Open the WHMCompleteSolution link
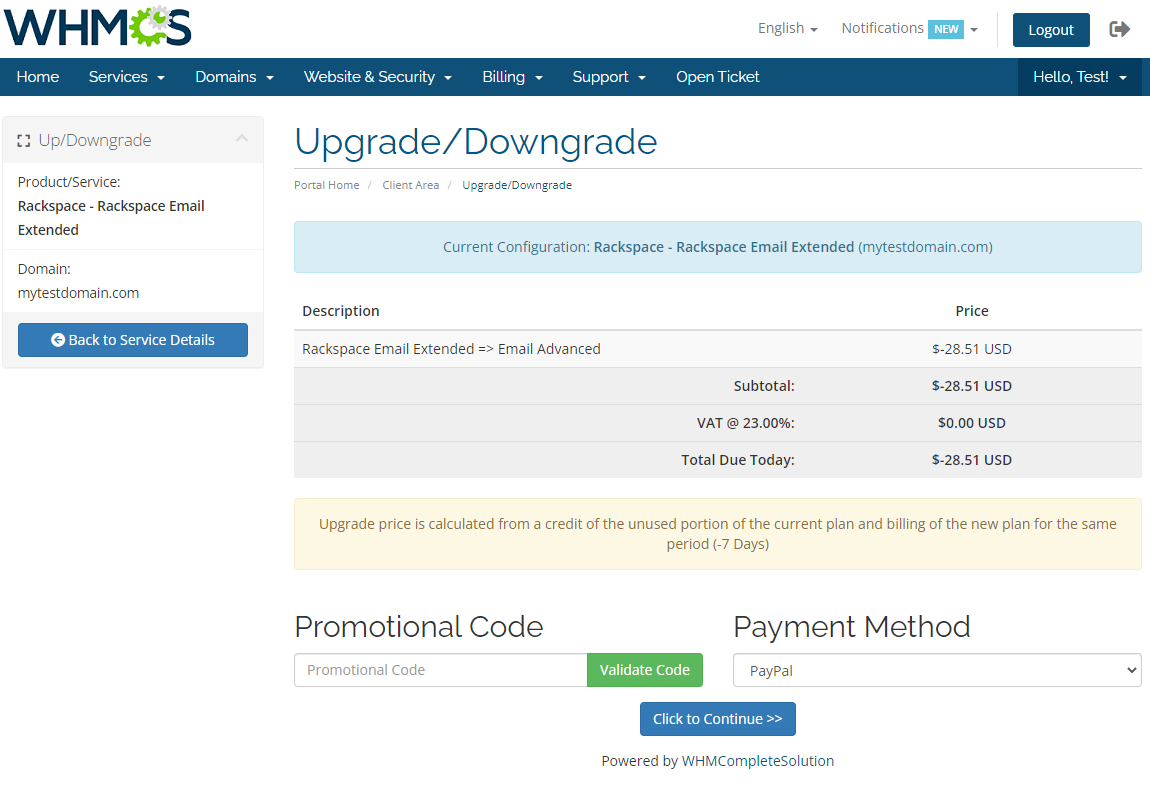Image resolution: width=1150 pixels, height=796 pixels. pos(758,761)
